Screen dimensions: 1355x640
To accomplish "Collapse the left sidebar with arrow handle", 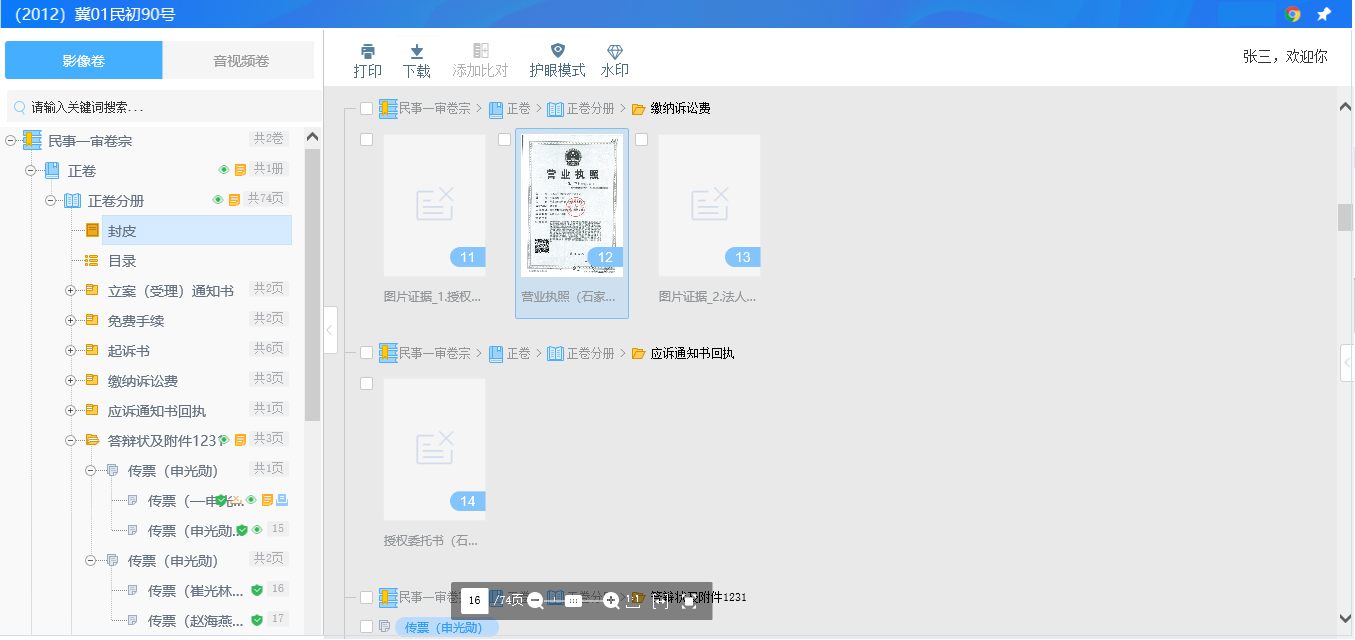I will pos(331,330).
